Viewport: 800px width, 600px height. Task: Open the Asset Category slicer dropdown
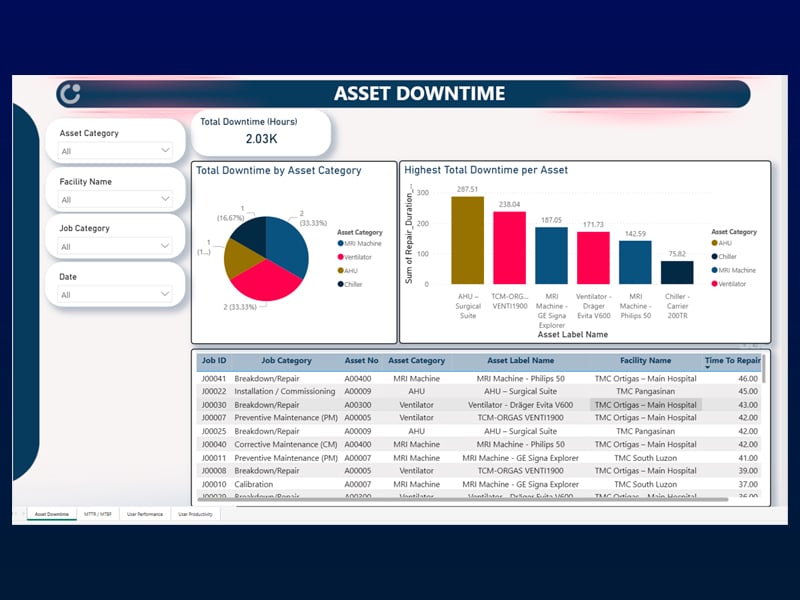[x=115, y=151]
